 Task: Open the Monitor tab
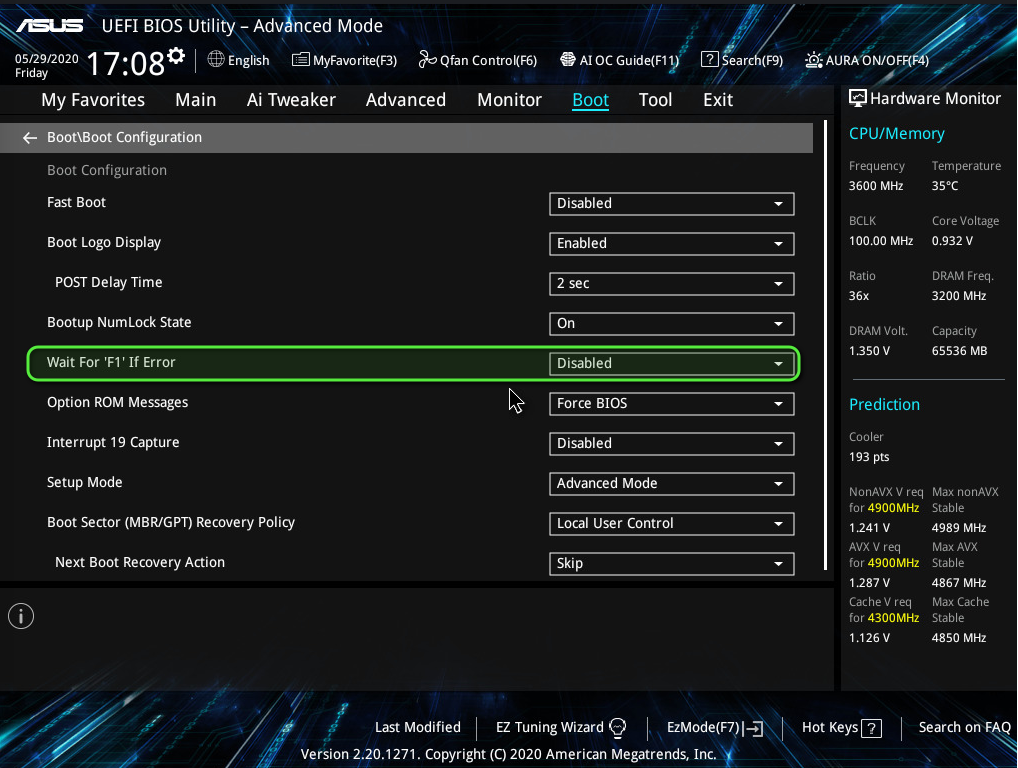coord(509,100)
